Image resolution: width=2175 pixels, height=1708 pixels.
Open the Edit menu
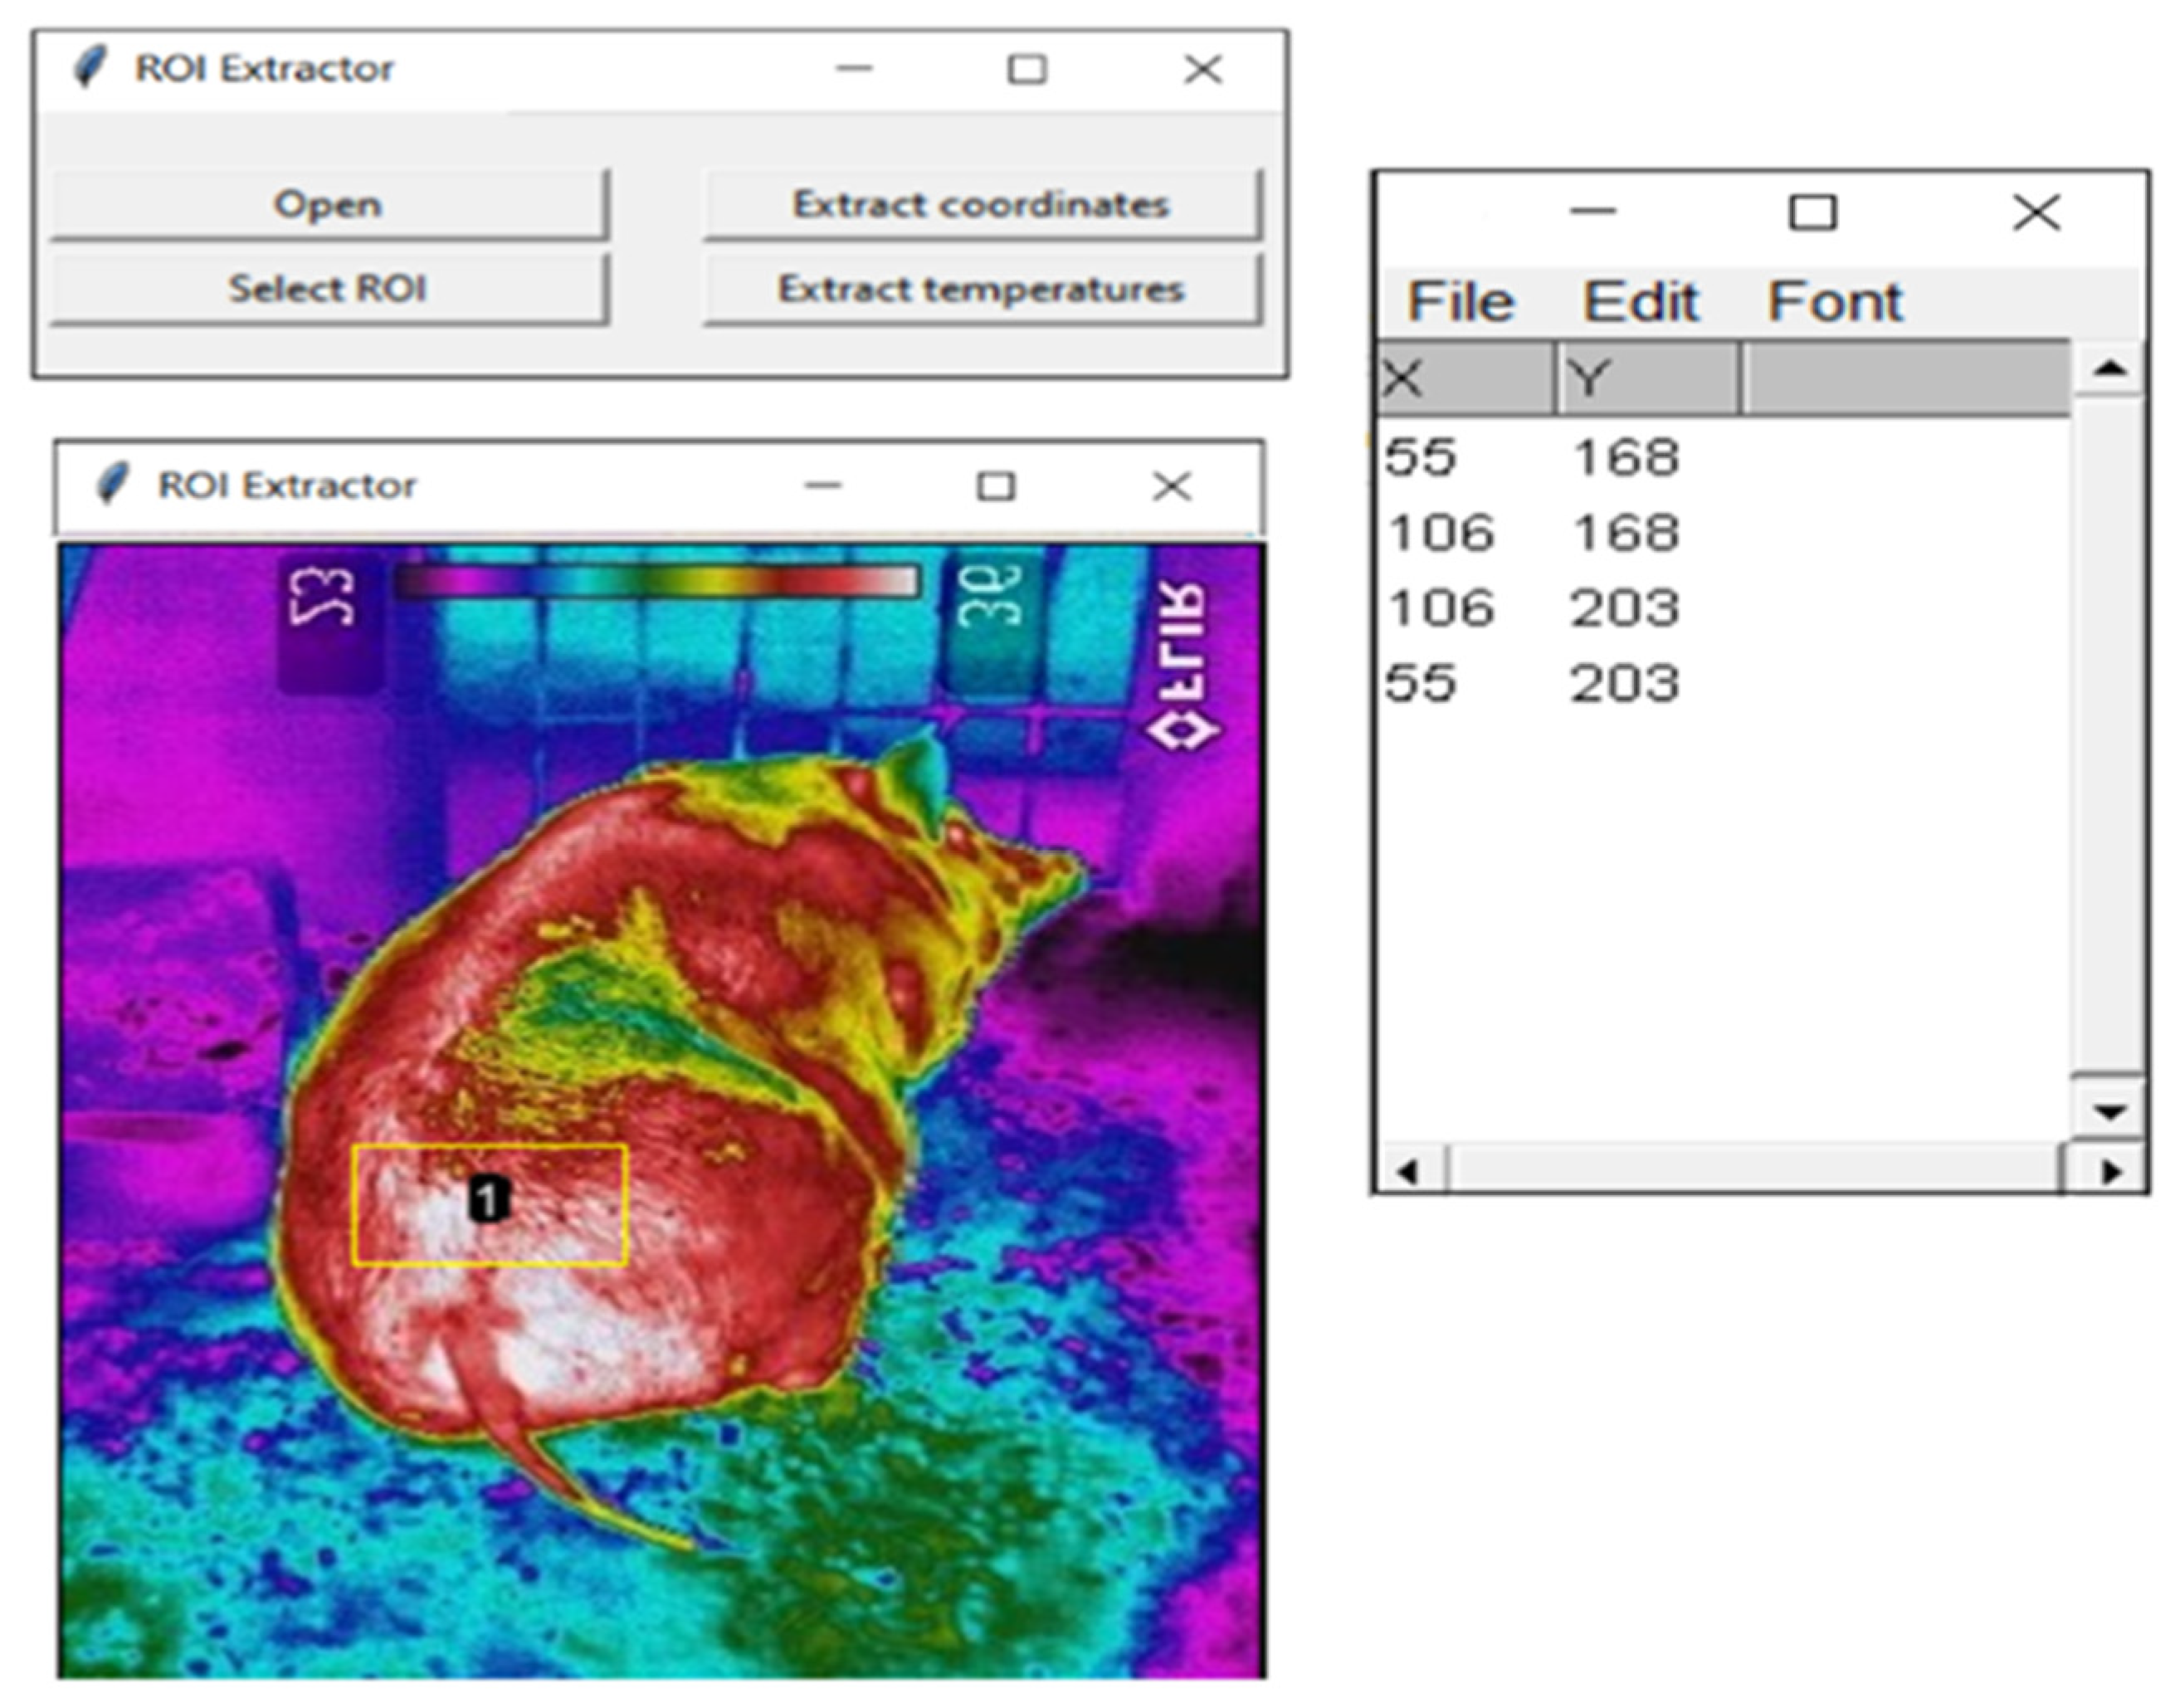pos(1640,301)
